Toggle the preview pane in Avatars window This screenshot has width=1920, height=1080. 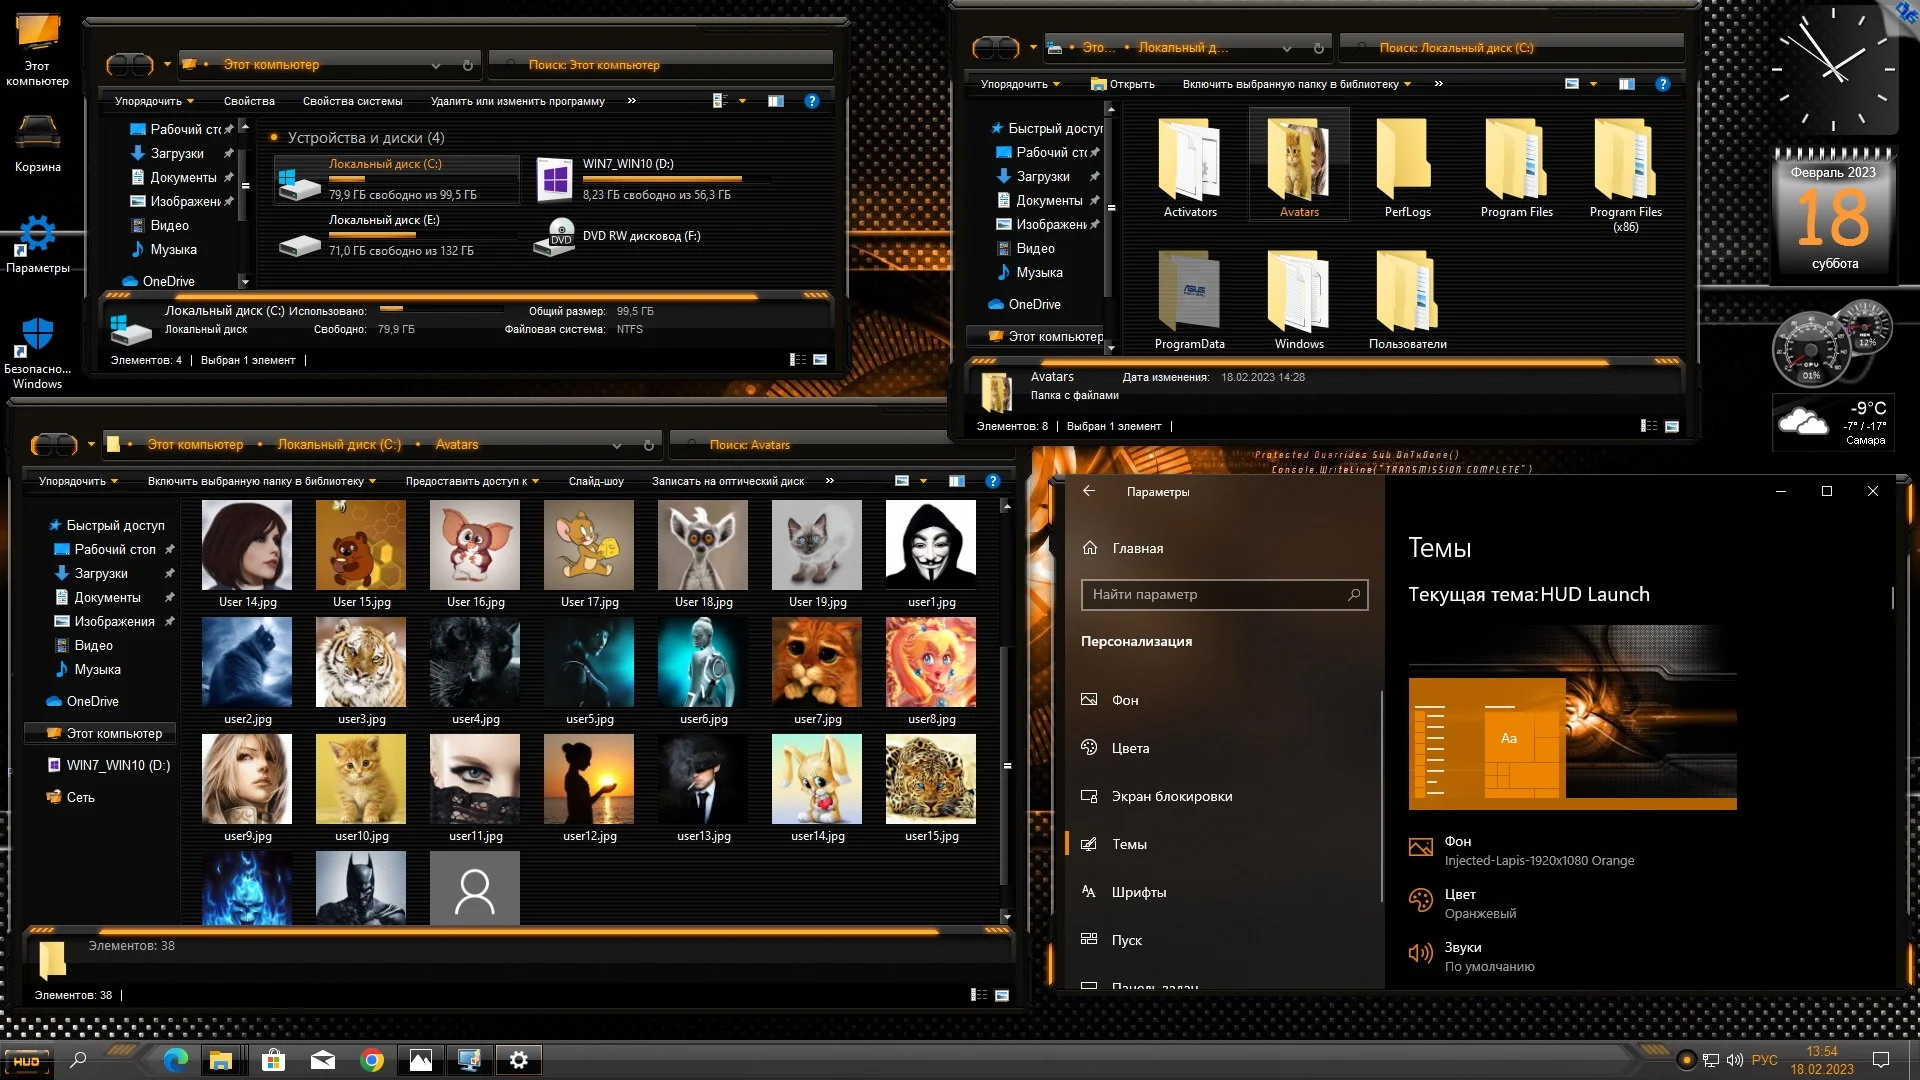pyautogui.click(x=956, y=481)
